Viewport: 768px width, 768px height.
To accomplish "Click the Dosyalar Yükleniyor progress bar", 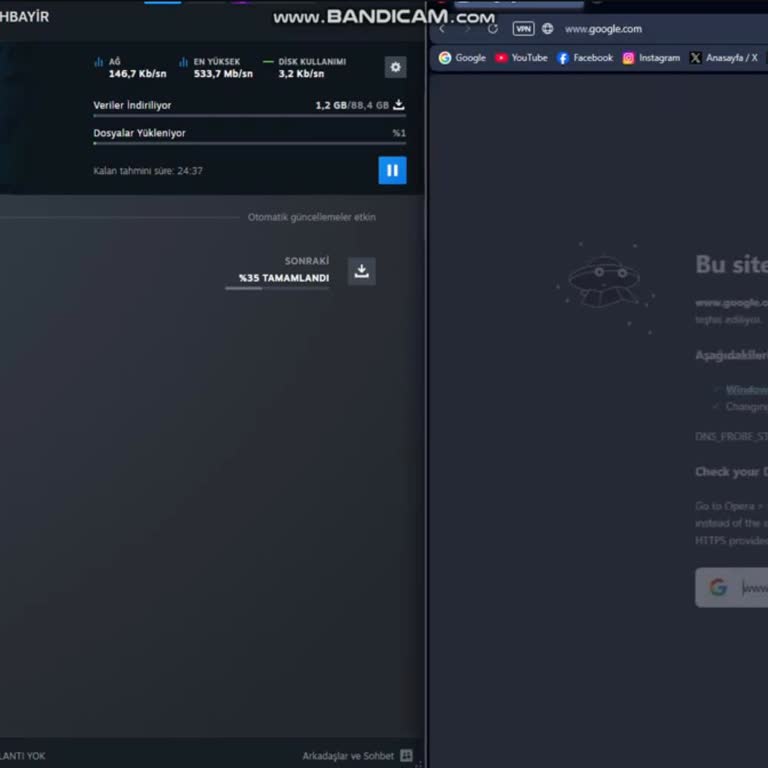I will [x=249, y=144].
